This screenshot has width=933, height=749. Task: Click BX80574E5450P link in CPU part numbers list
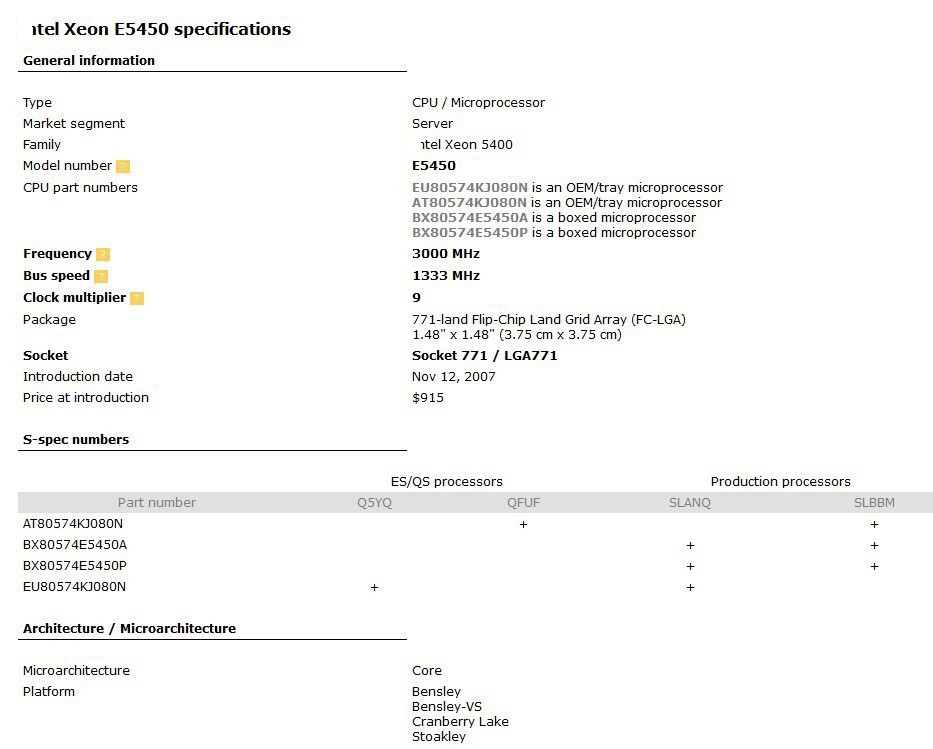click(x=469, y=233)
